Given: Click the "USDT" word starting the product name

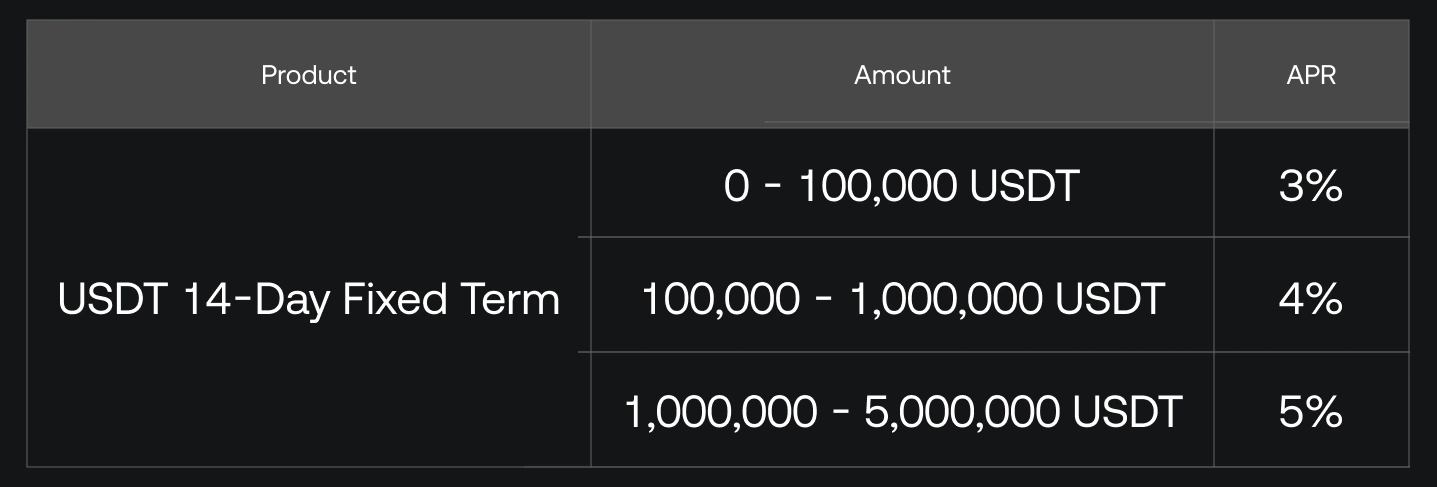Looking at the screenshot, I should click(x=112, y=299).
